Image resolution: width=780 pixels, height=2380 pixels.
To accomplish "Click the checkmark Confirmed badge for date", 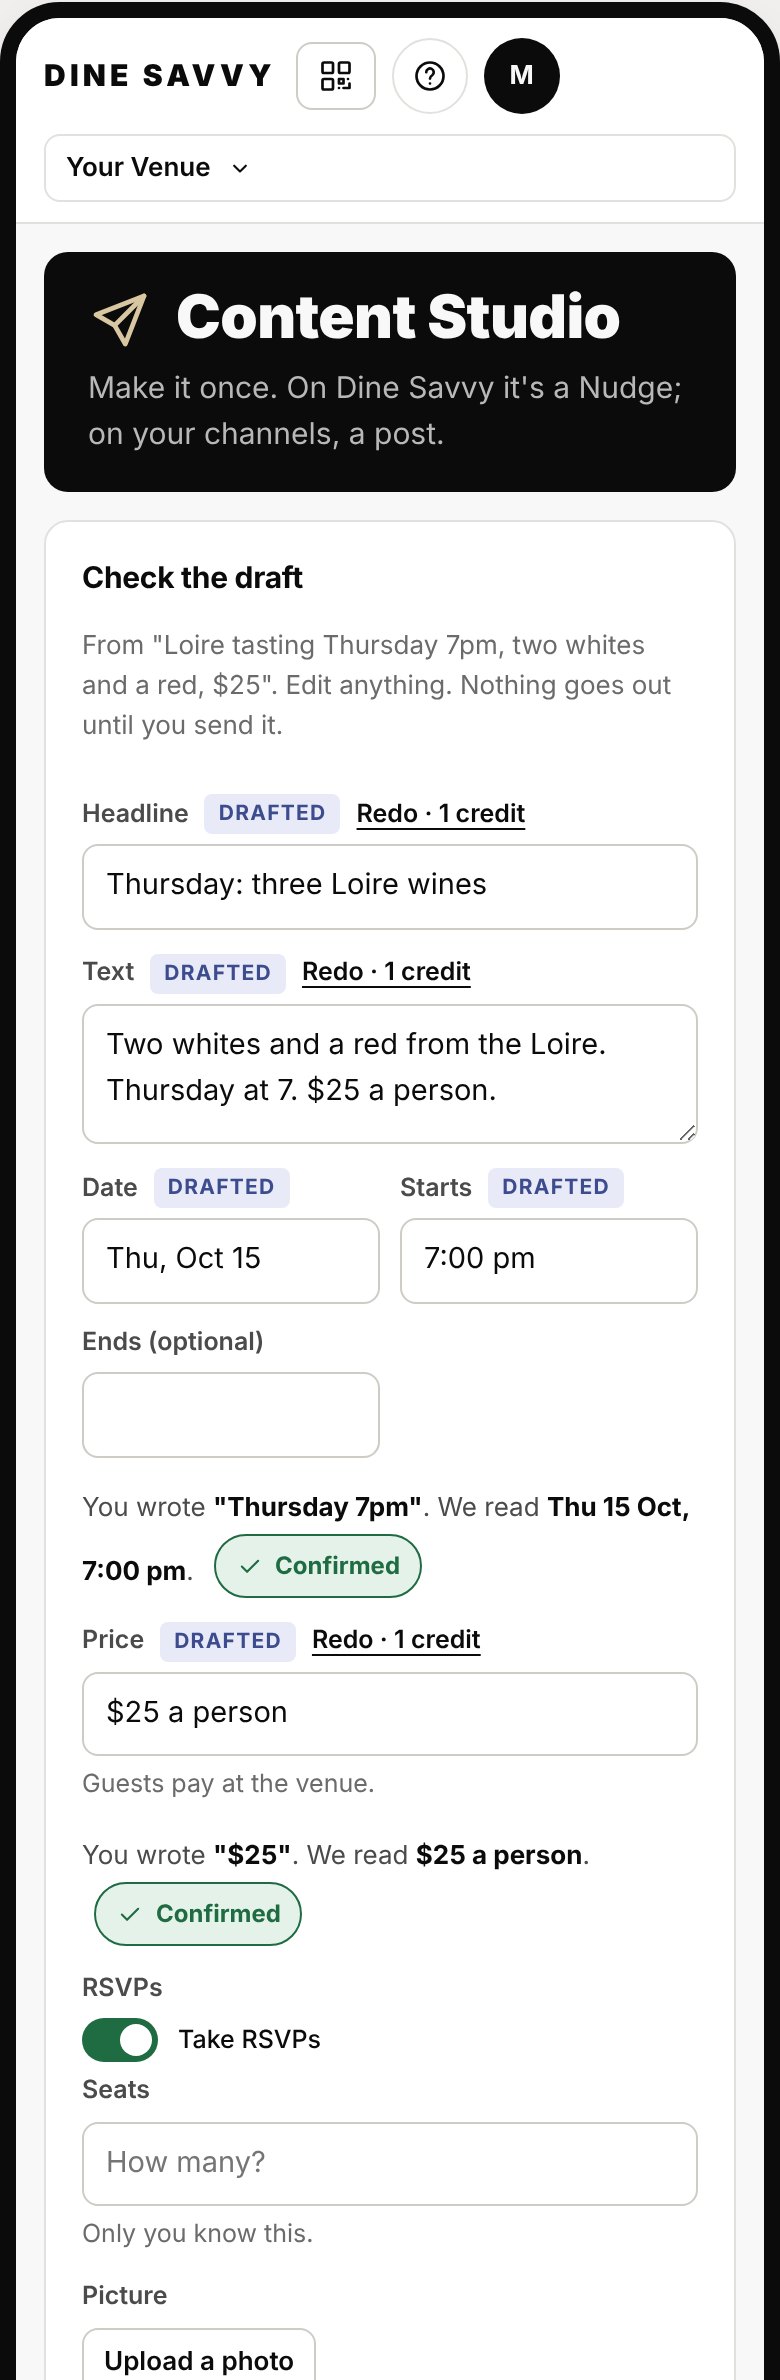I will click(x=318, y=1566).
